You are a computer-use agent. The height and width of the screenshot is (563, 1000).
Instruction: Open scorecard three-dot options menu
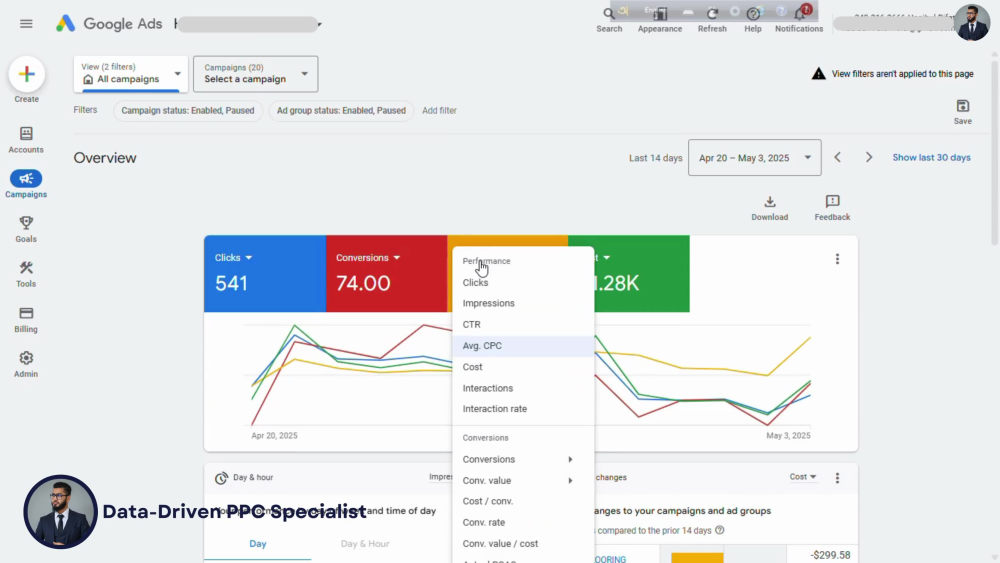tap(837, 259)
